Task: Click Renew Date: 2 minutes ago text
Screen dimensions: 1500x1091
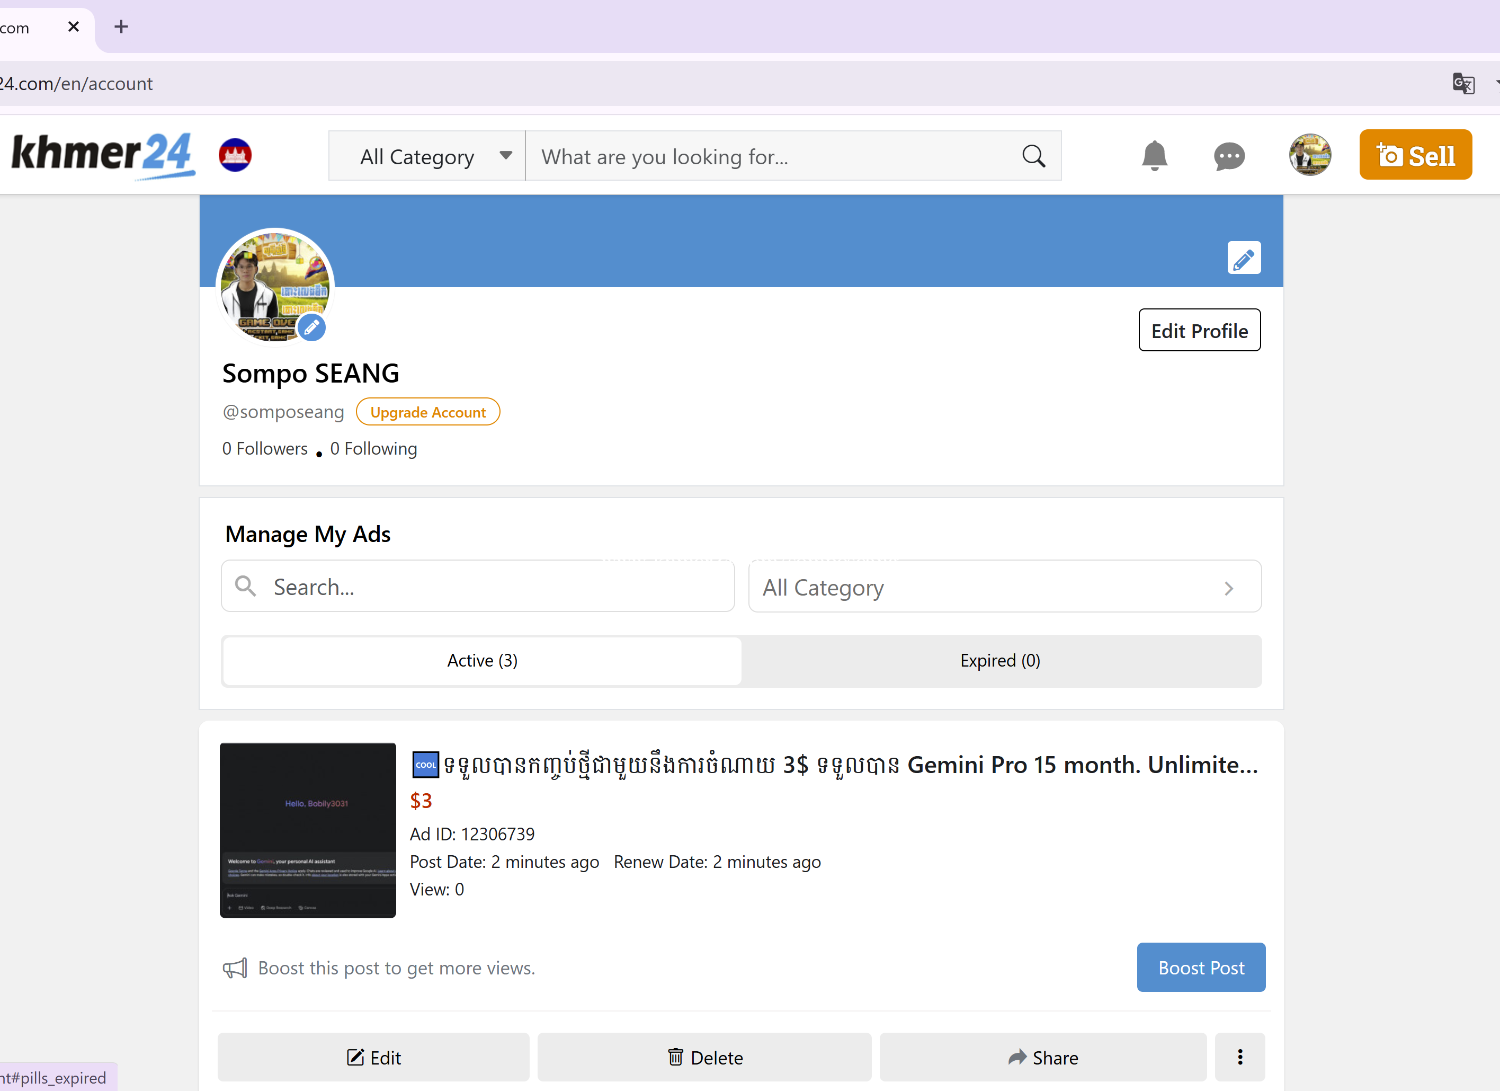Action: 717,862
